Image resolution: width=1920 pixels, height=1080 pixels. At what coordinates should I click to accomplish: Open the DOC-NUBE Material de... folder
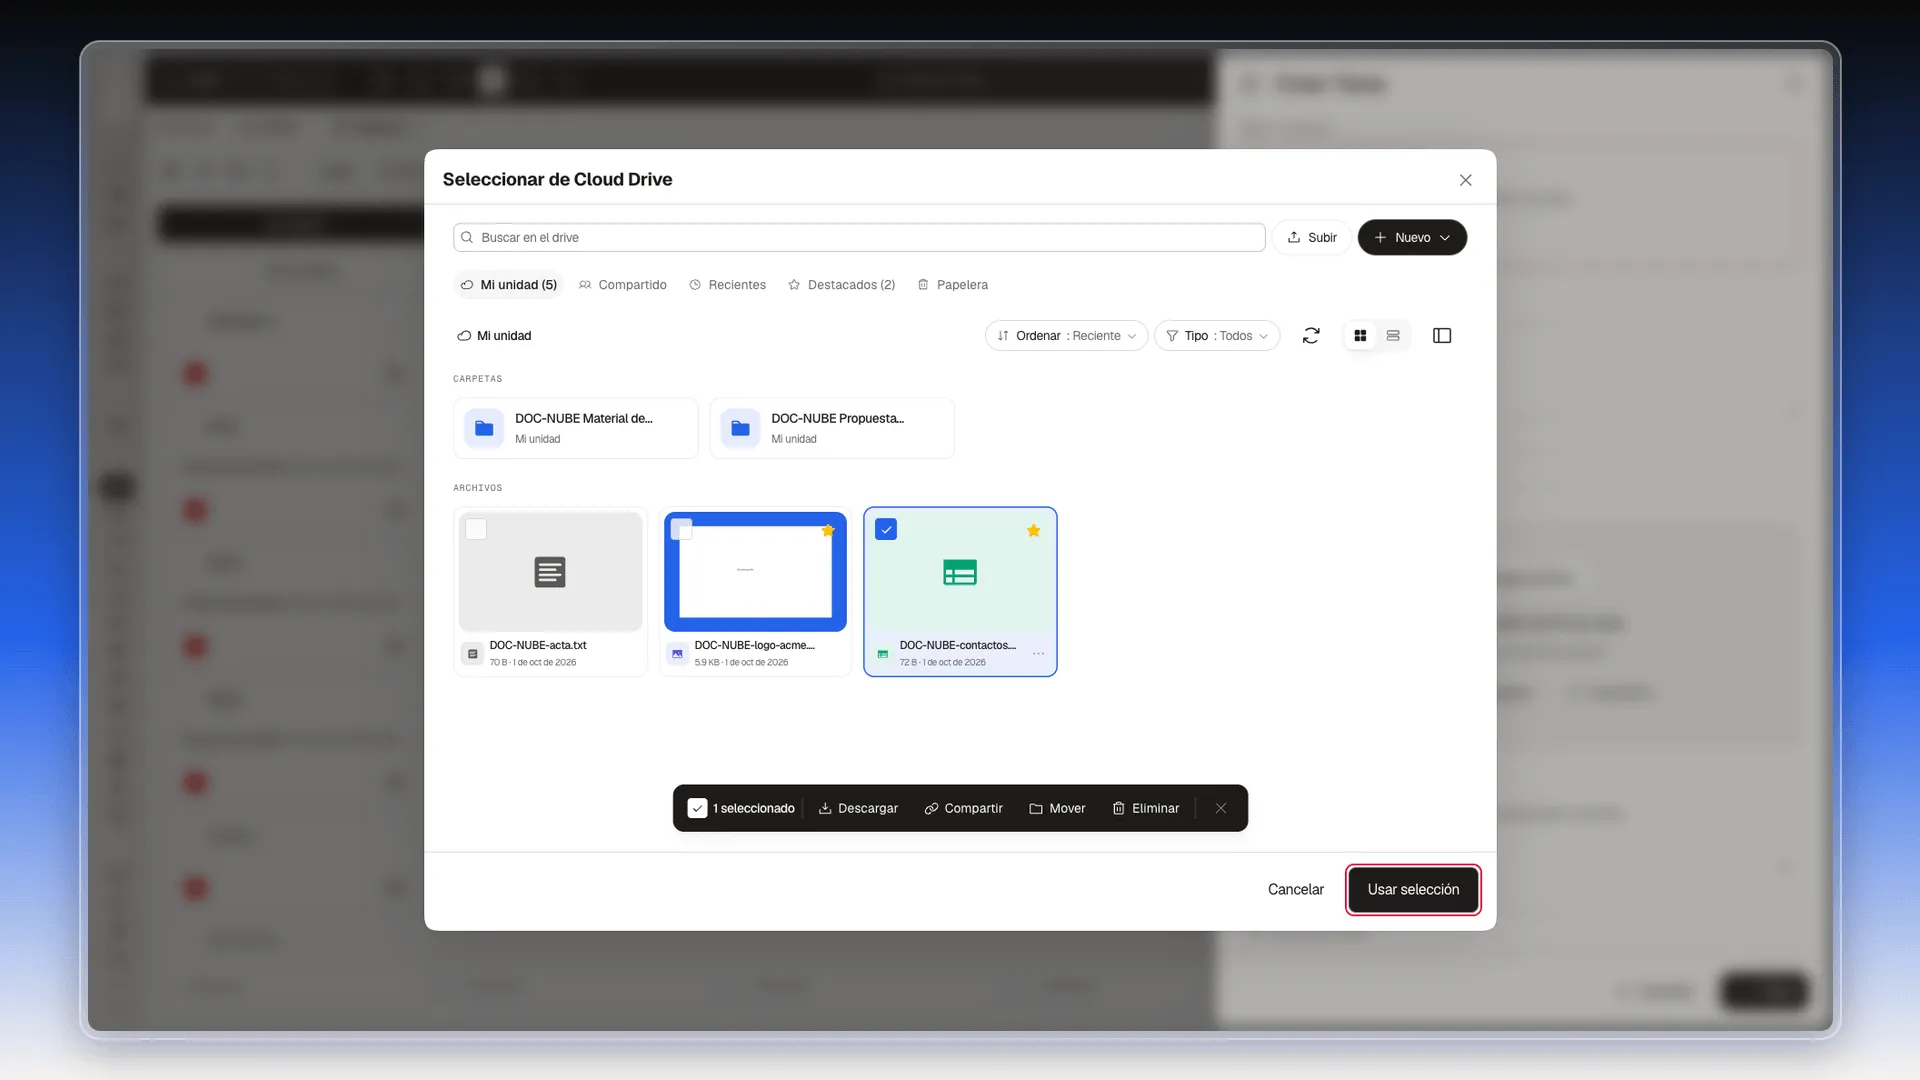[x=575, y=428]
